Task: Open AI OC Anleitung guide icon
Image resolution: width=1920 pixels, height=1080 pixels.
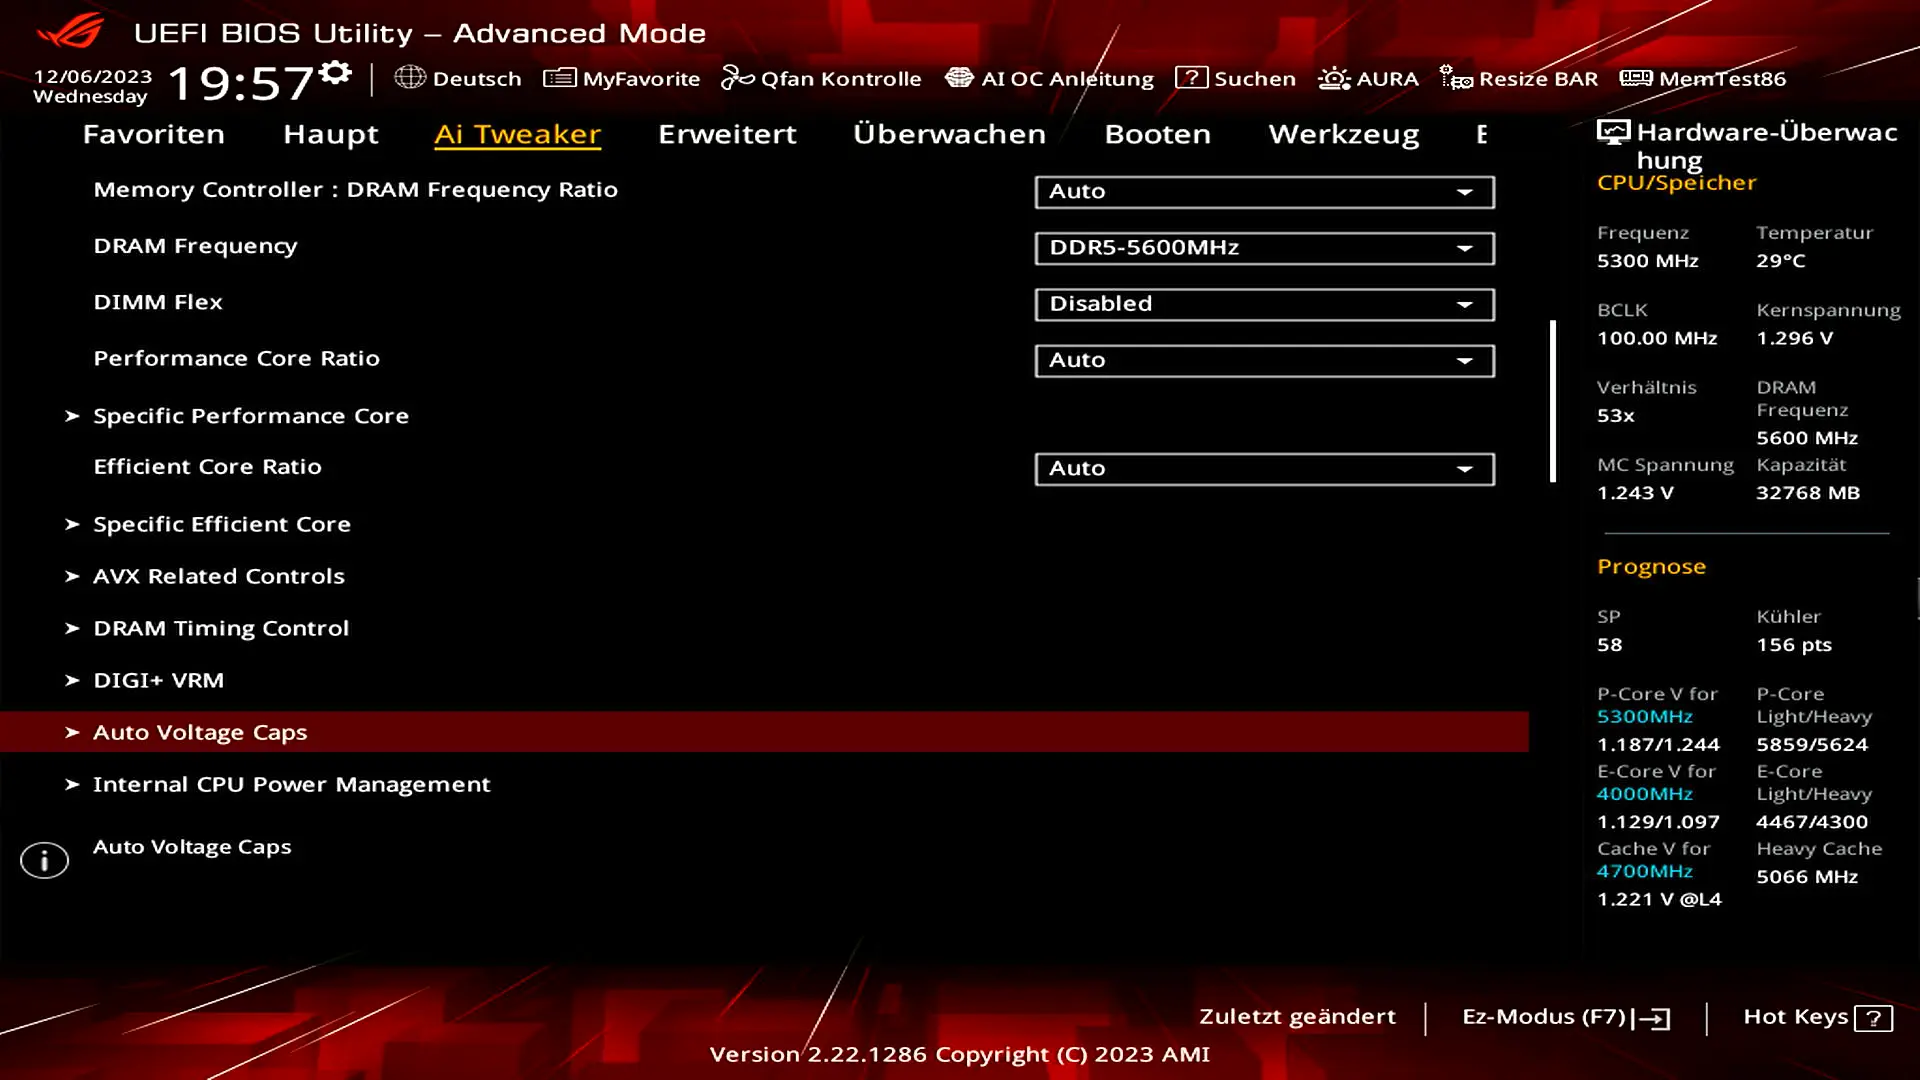Action: pyautogui.click(x=959, y=78)
